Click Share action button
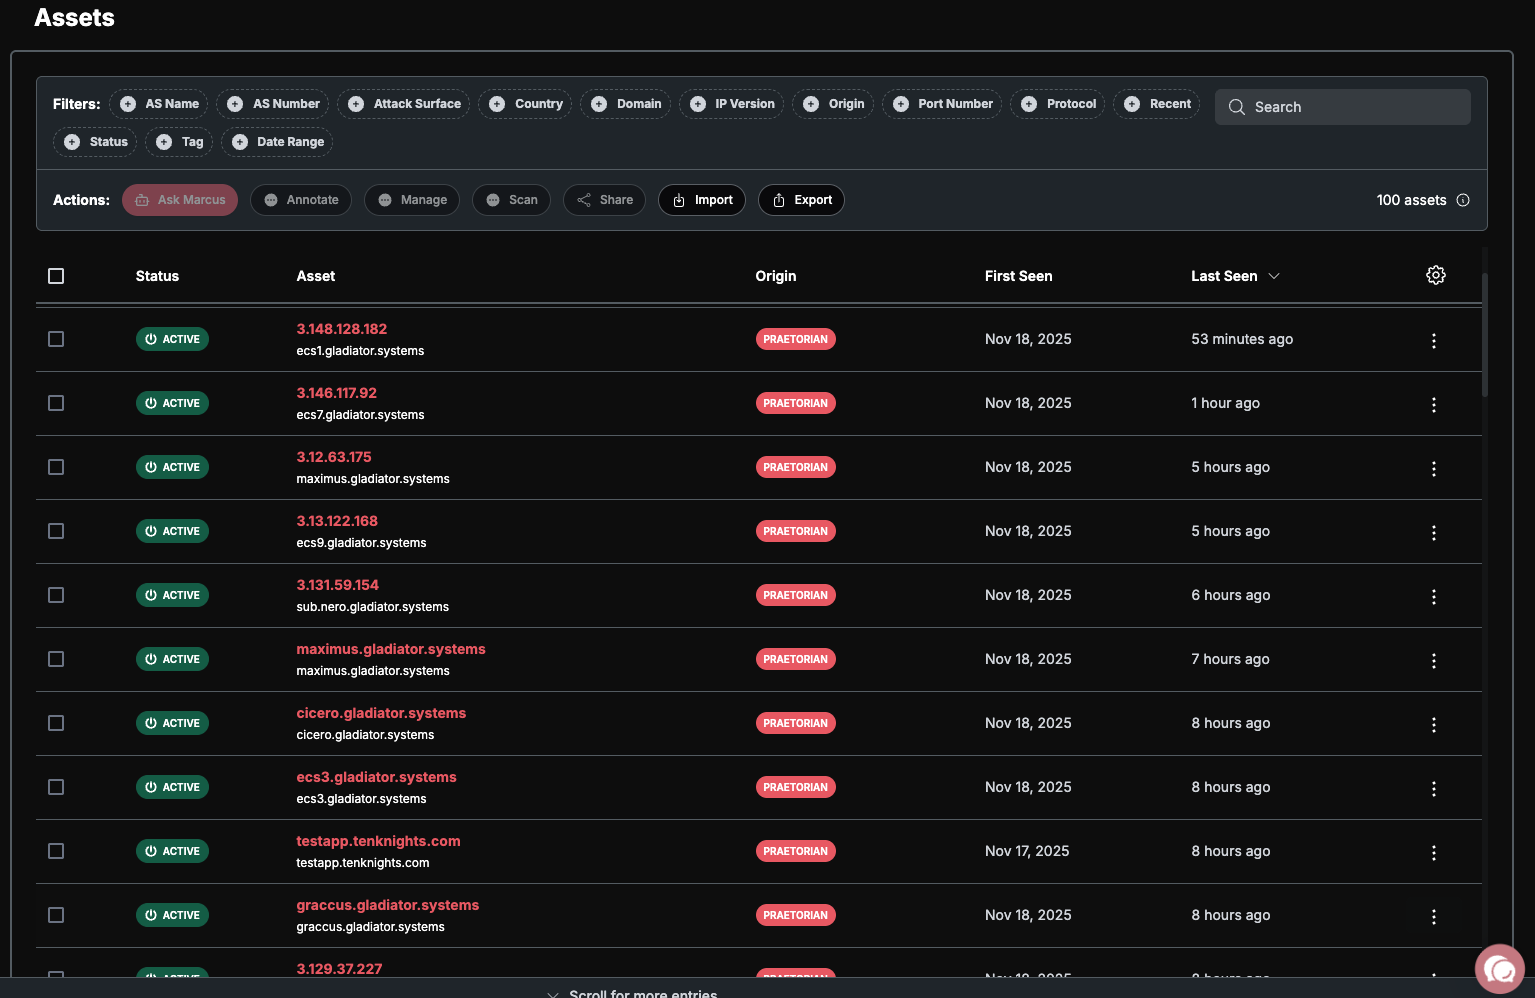 (x=604, y=200)
